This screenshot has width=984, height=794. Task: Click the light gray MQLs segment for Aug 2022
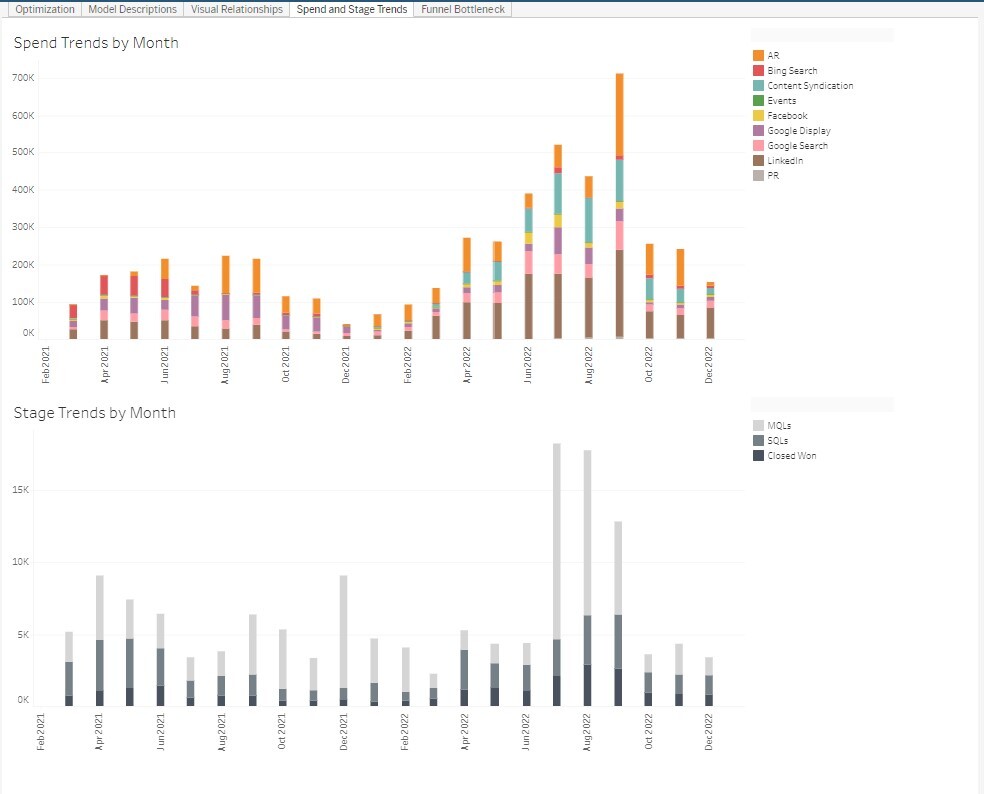[x=587, y=533]
